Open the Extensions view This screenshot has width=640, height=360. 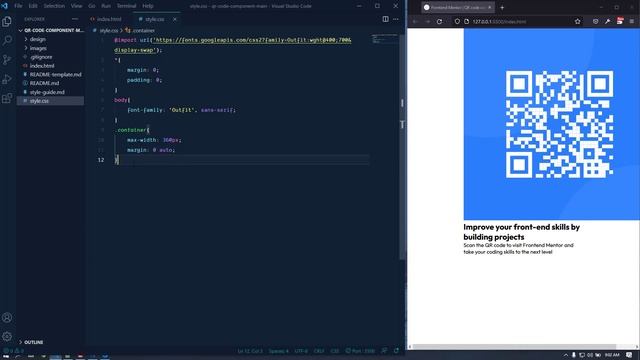(x=7, y=98)
